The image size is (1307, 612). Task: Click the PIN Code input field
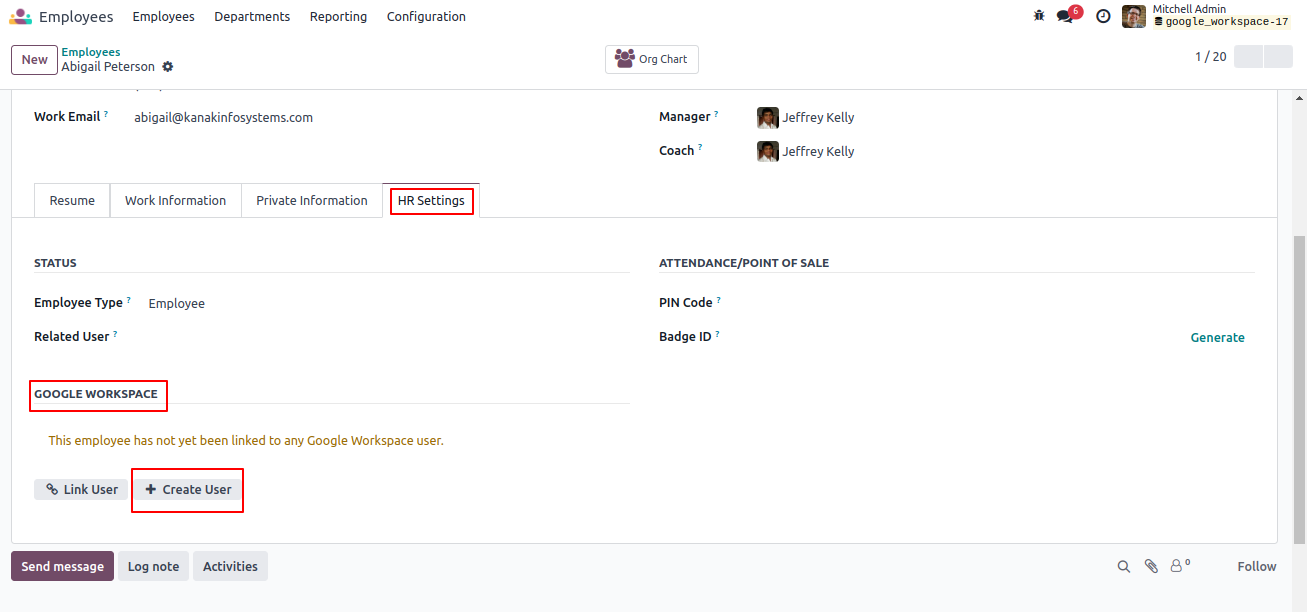[1005, 303]
